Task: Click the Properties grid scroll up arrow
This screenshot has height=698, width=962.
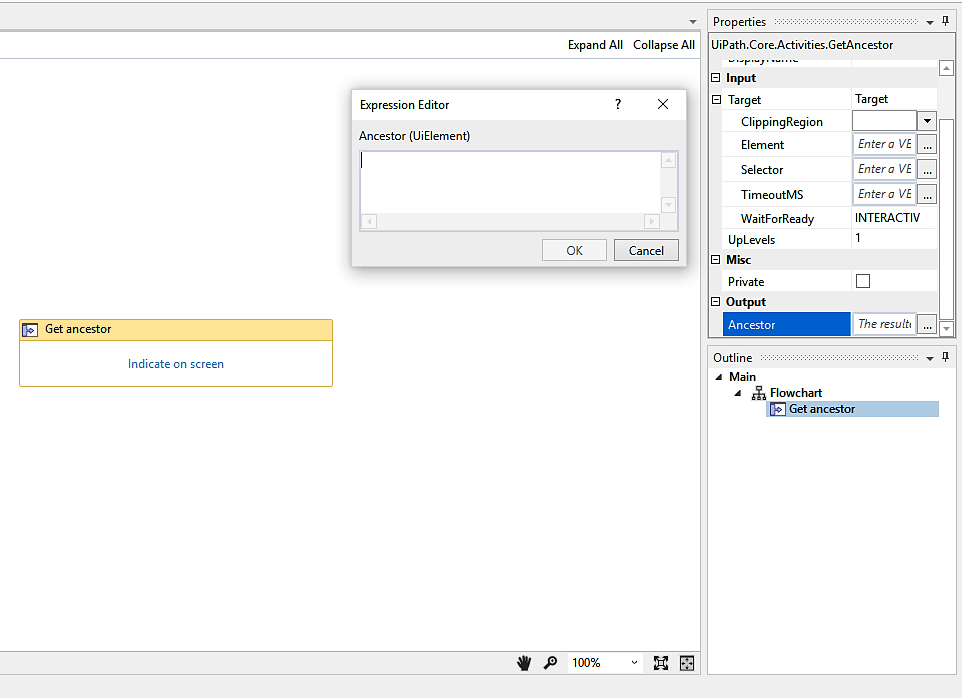Action: point(946,68)
